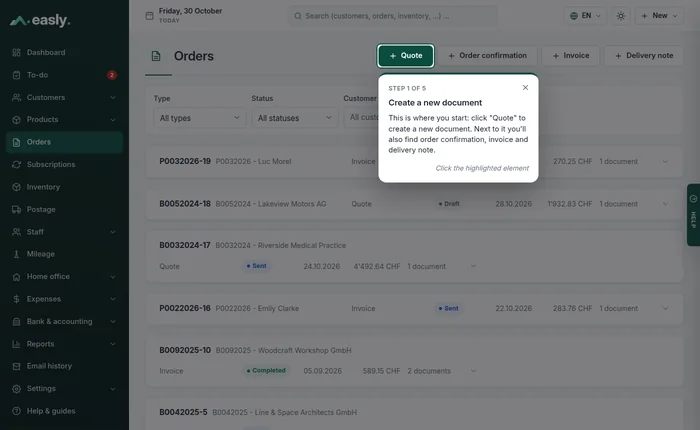700x430 pixels.
Task: Expand order P0022026-16 row chevron
Action: coord(665,309)
